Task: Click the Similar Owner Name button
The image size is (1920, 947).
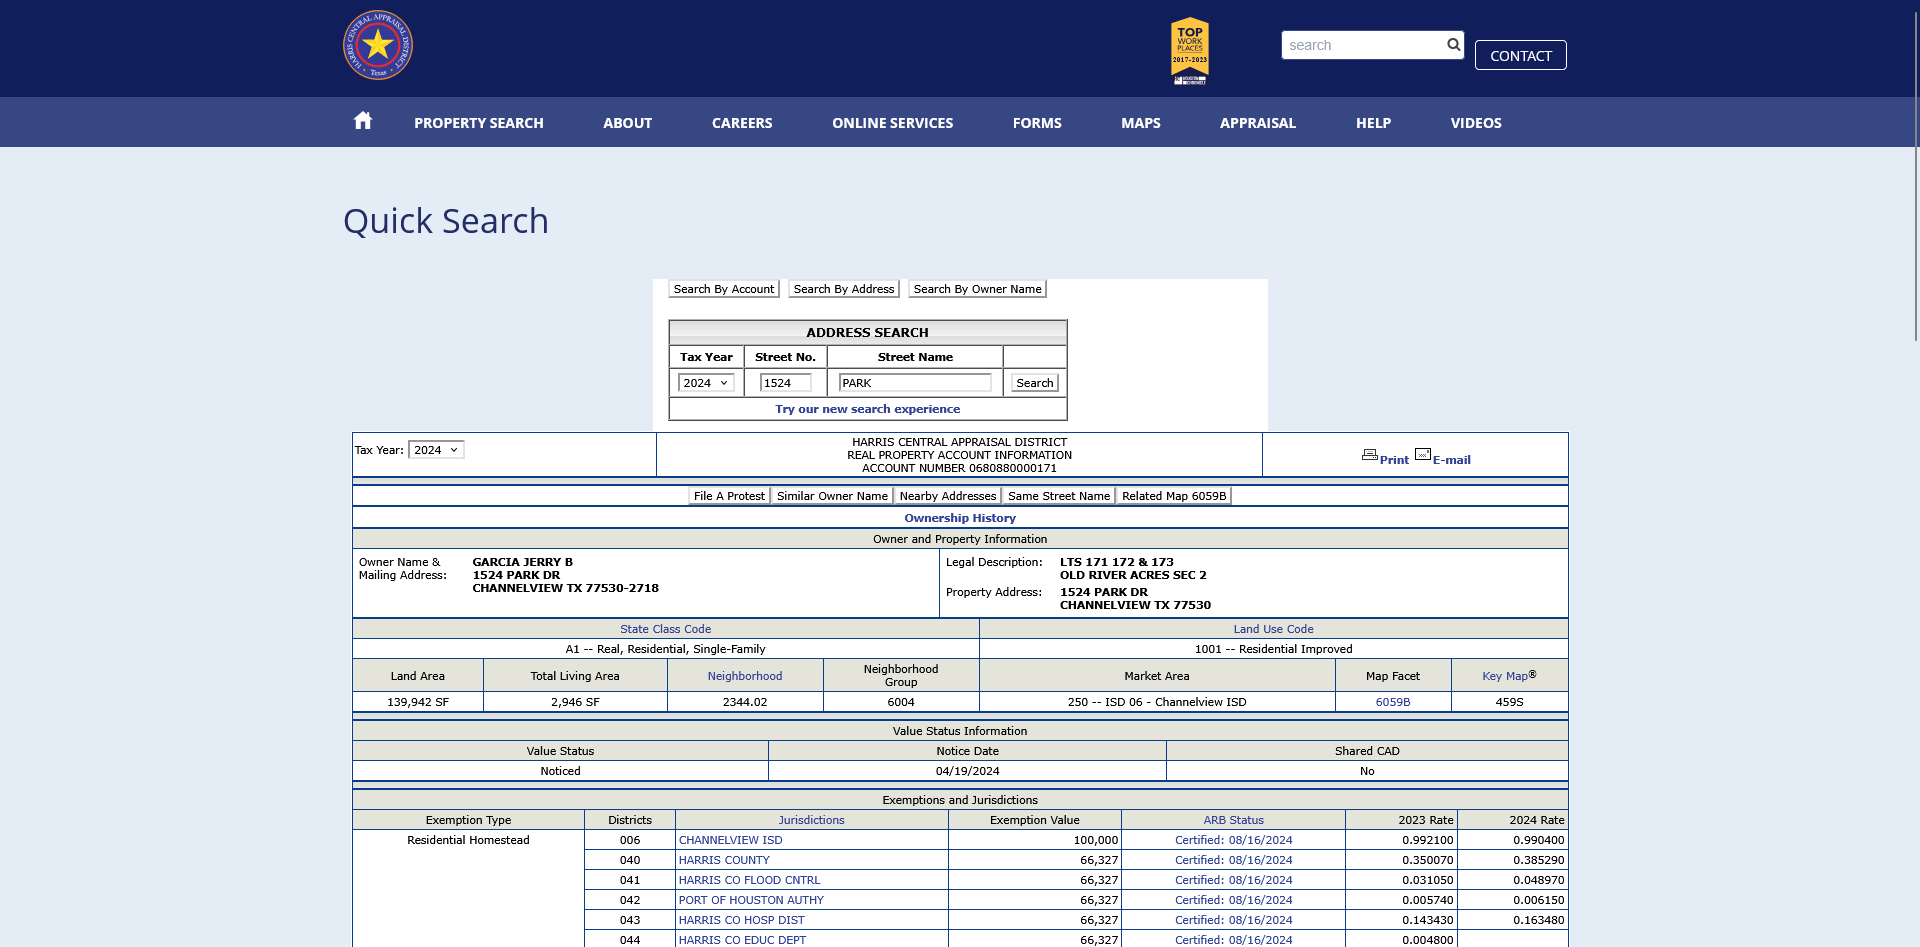Action: (832, 496)
